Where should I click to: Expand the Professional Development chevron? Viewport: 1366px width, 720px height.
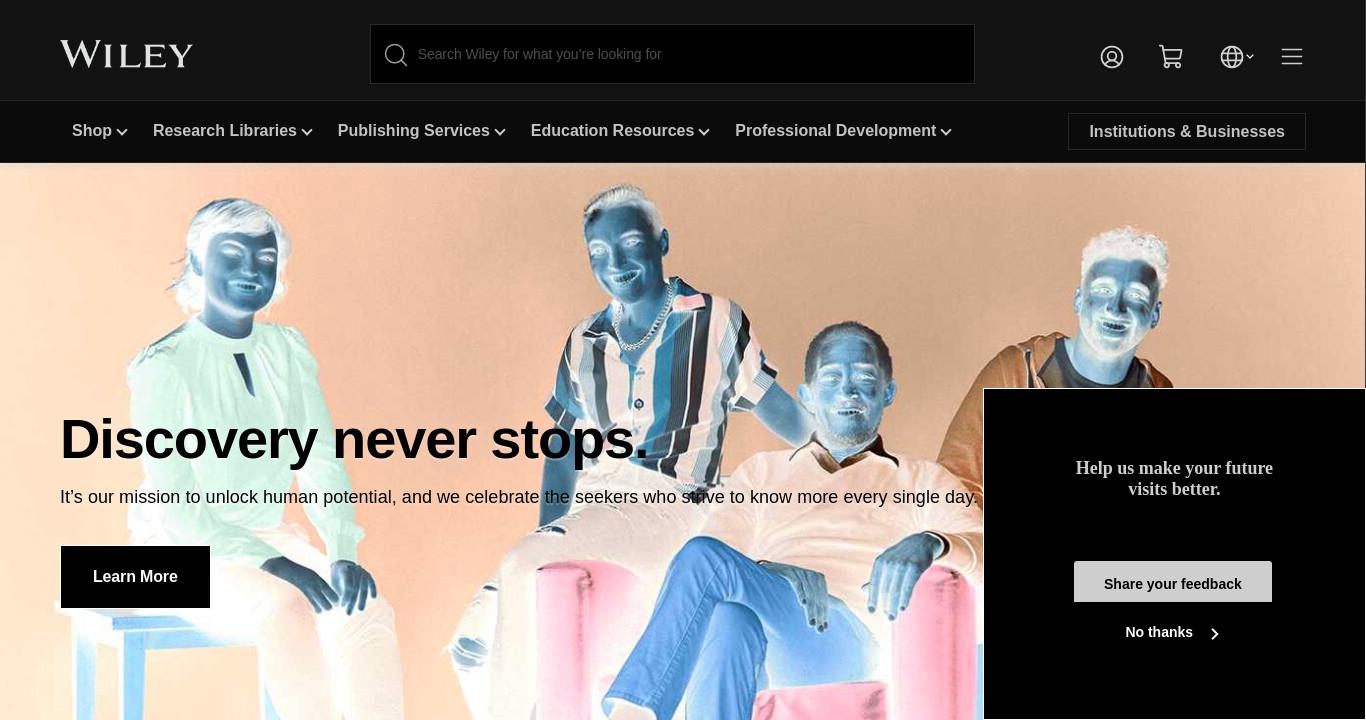click(x=946, y=132)
